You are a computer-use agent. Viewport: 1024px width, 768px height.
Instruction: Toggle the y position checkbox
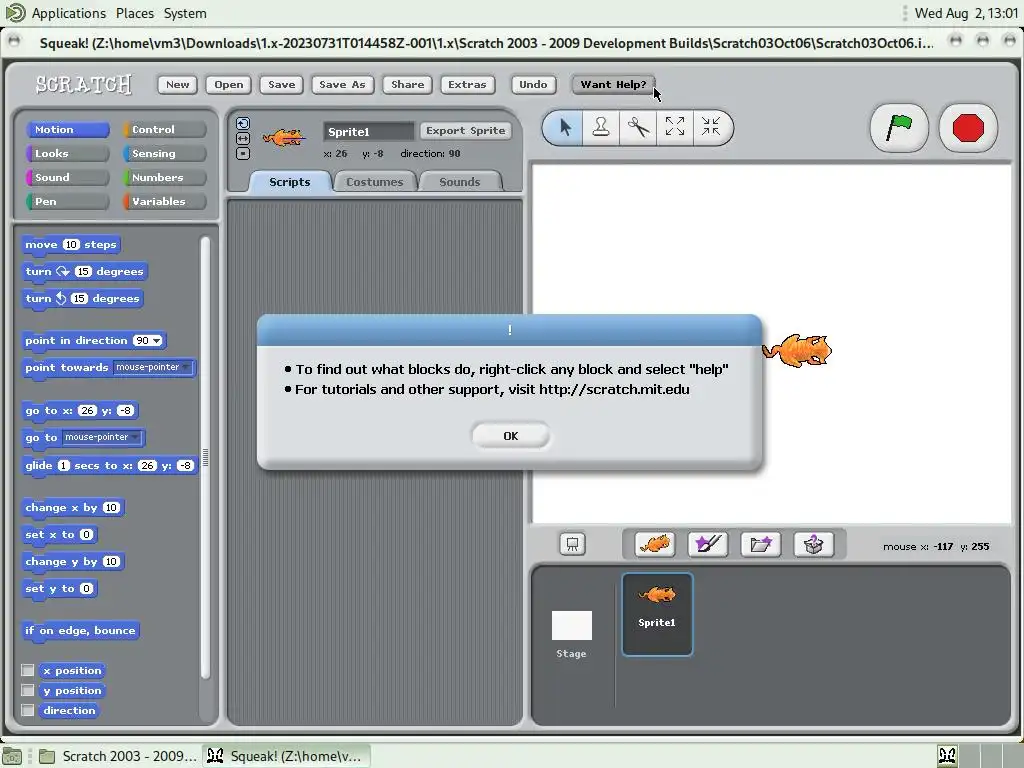pos(27,690)
